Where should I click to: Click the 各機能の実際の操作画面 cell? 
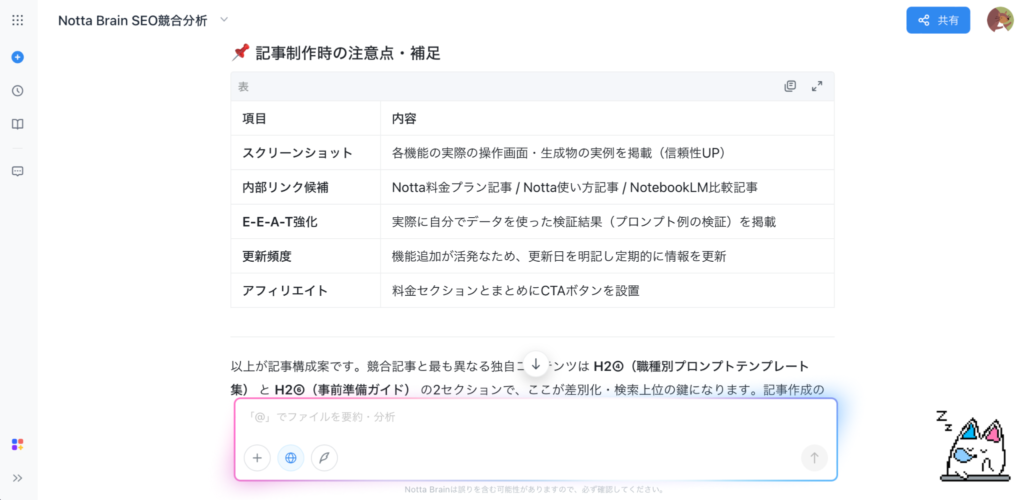click(x=607, y=153)
